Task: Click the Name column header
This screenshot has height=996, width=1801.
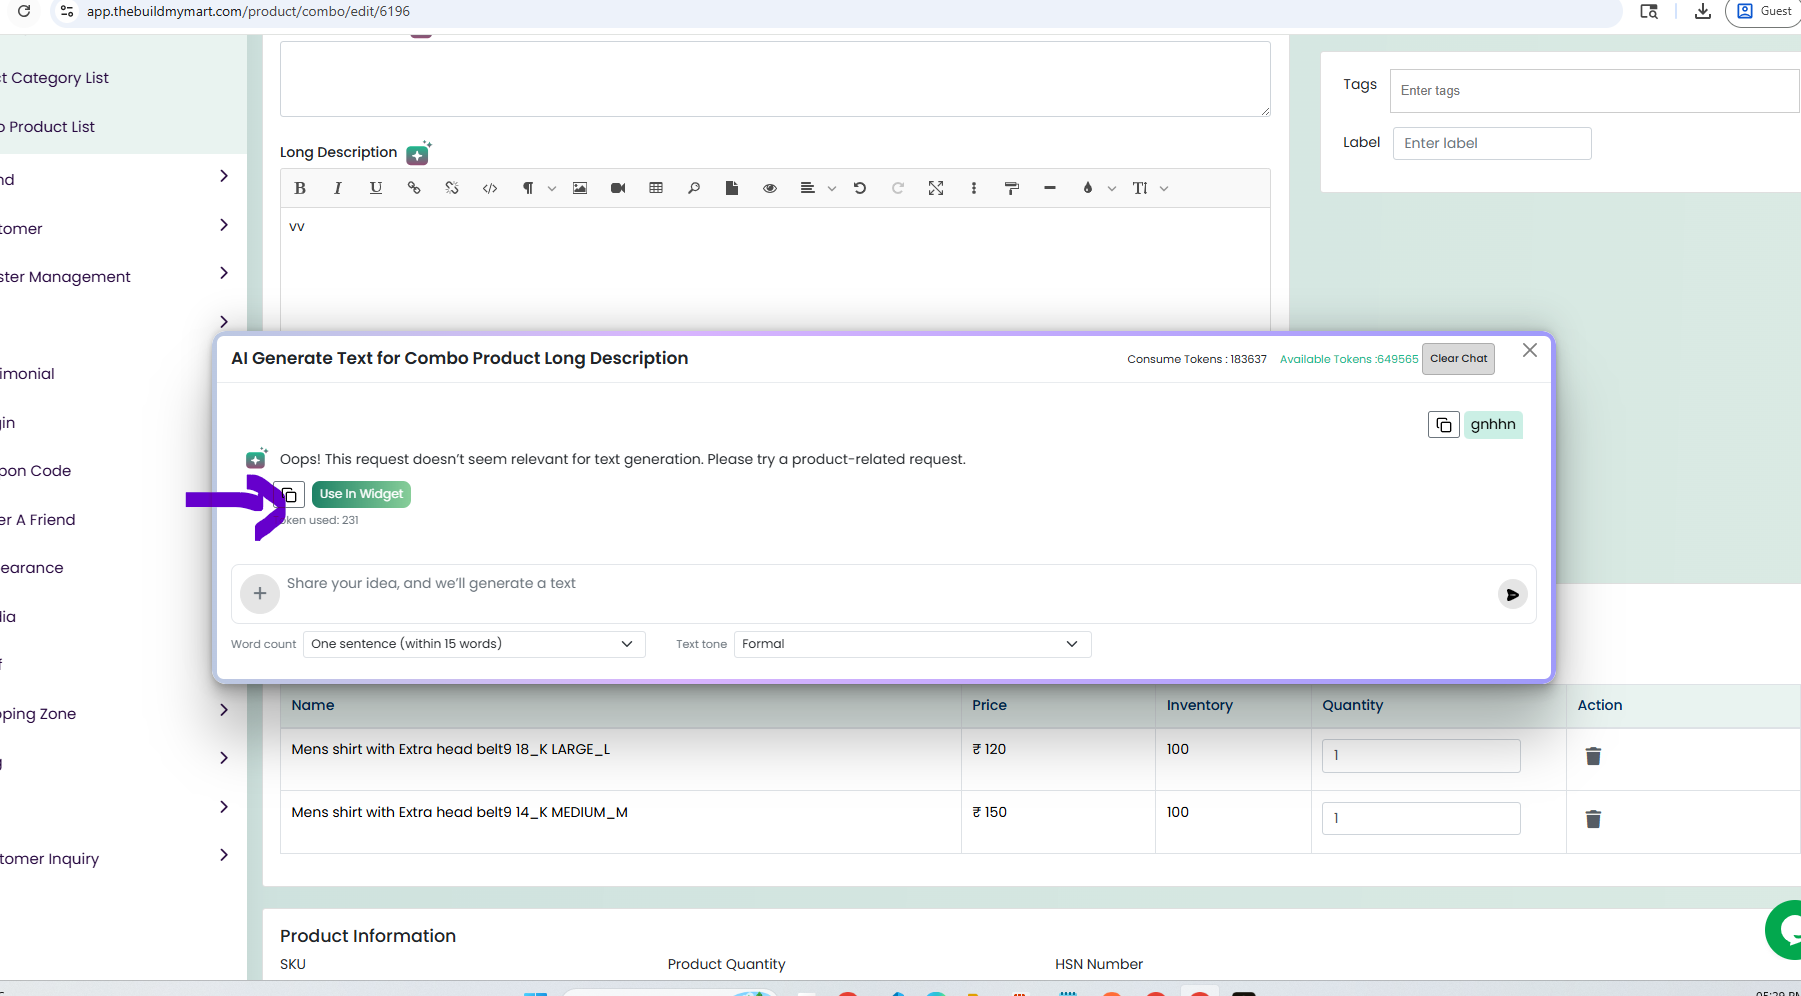Action: coord(313,705)
